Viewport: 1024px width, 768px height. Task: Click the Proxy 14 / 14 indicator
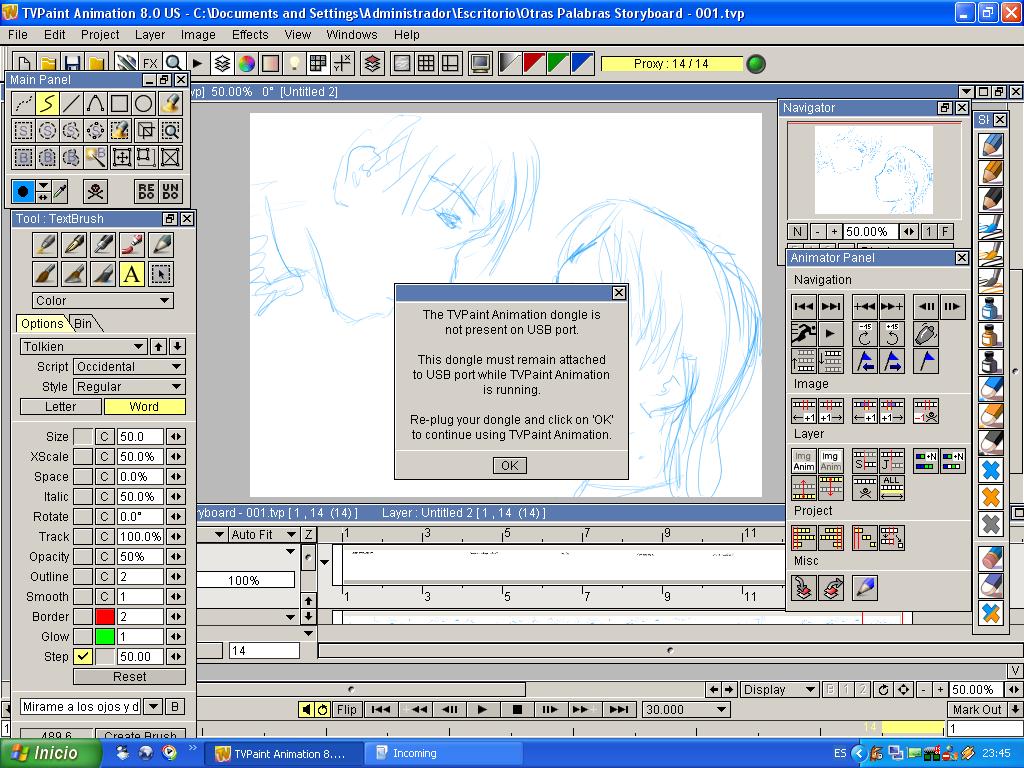pos(671,63)
